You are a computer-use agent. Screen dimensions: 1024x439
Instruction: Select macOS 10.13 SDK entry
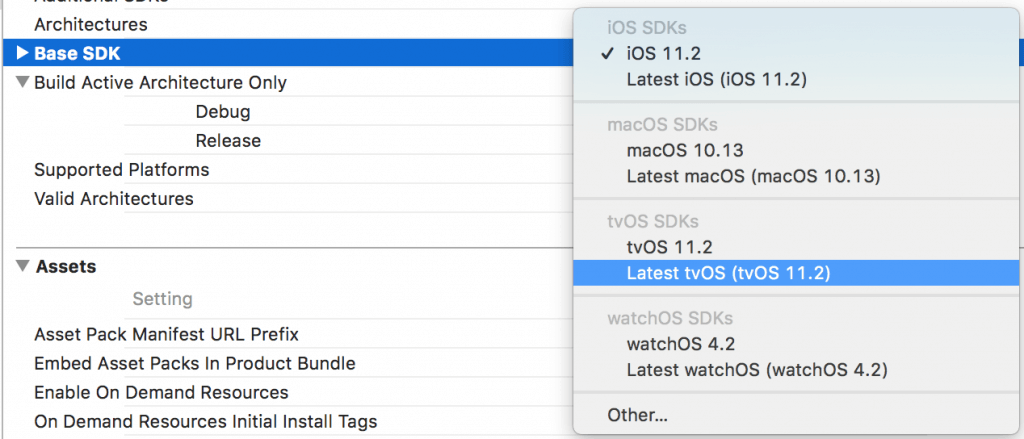[684, 151]
